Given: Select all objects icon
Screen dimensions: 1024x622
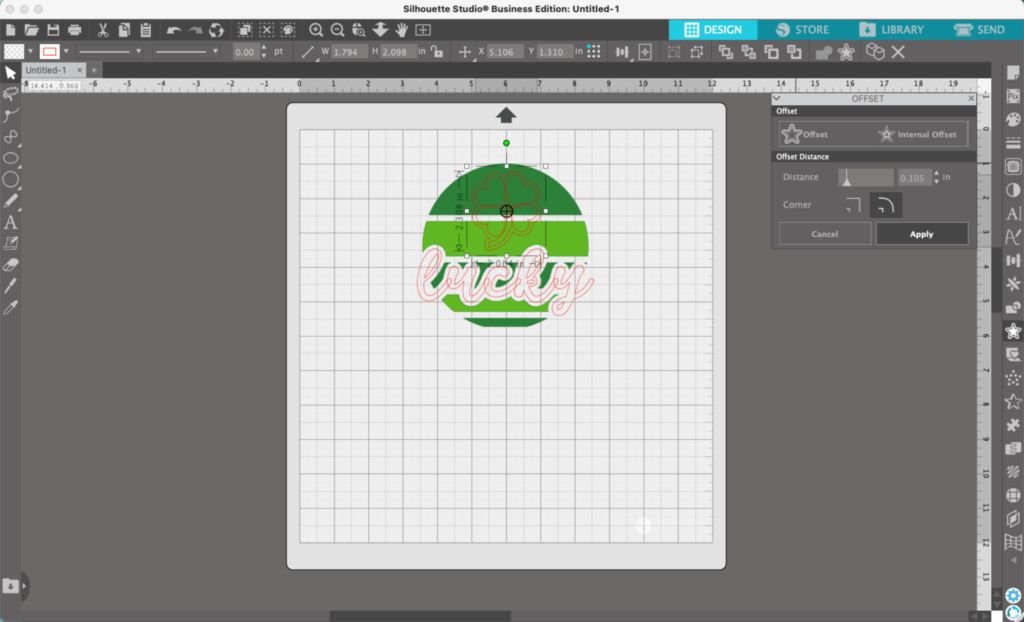Looking at the screenshot, I should [245, 30].
